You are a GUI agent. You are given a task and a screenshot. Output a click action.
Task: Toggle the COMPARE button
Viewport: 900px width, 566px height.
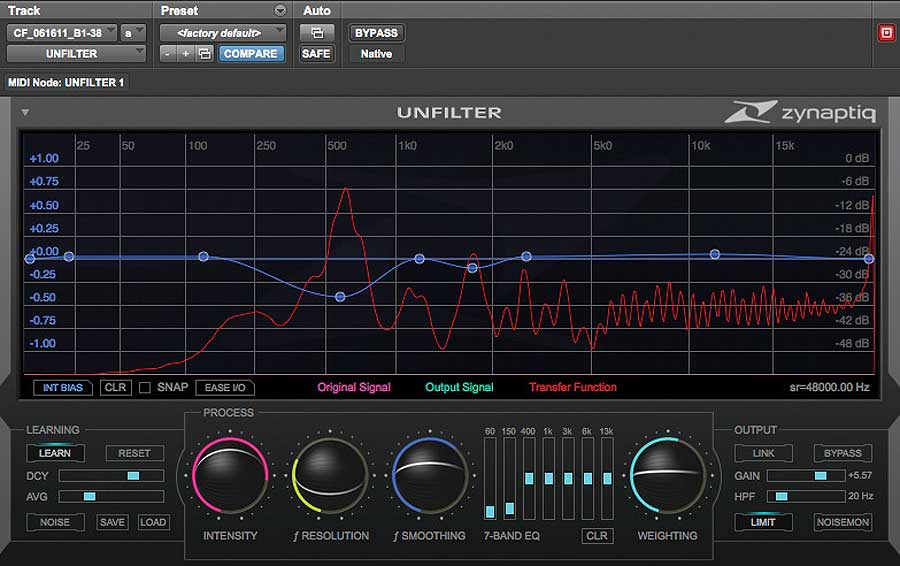250,53
